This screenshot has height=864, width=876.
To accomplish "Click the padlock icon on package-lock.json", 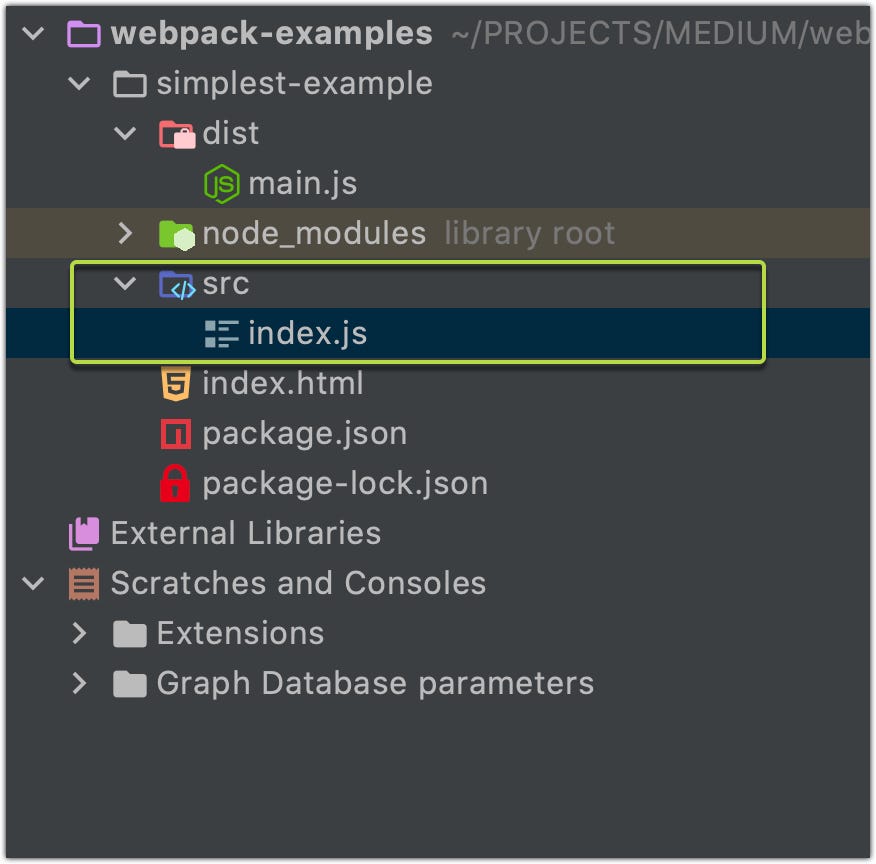I will point(175,483).
